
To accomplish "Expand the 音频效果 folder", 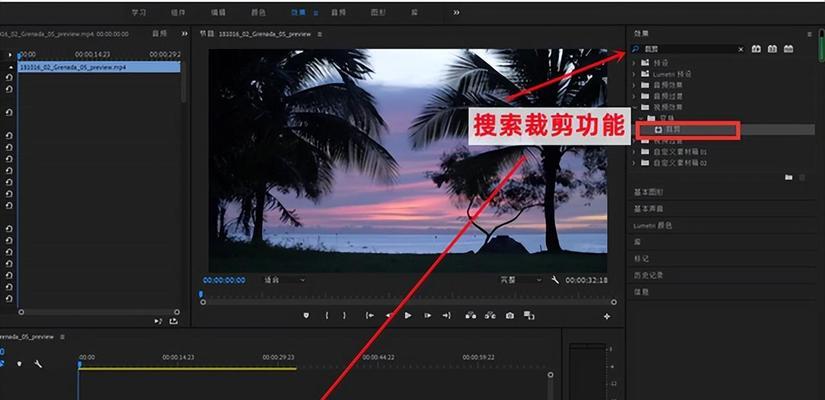I will click(633, 85).
